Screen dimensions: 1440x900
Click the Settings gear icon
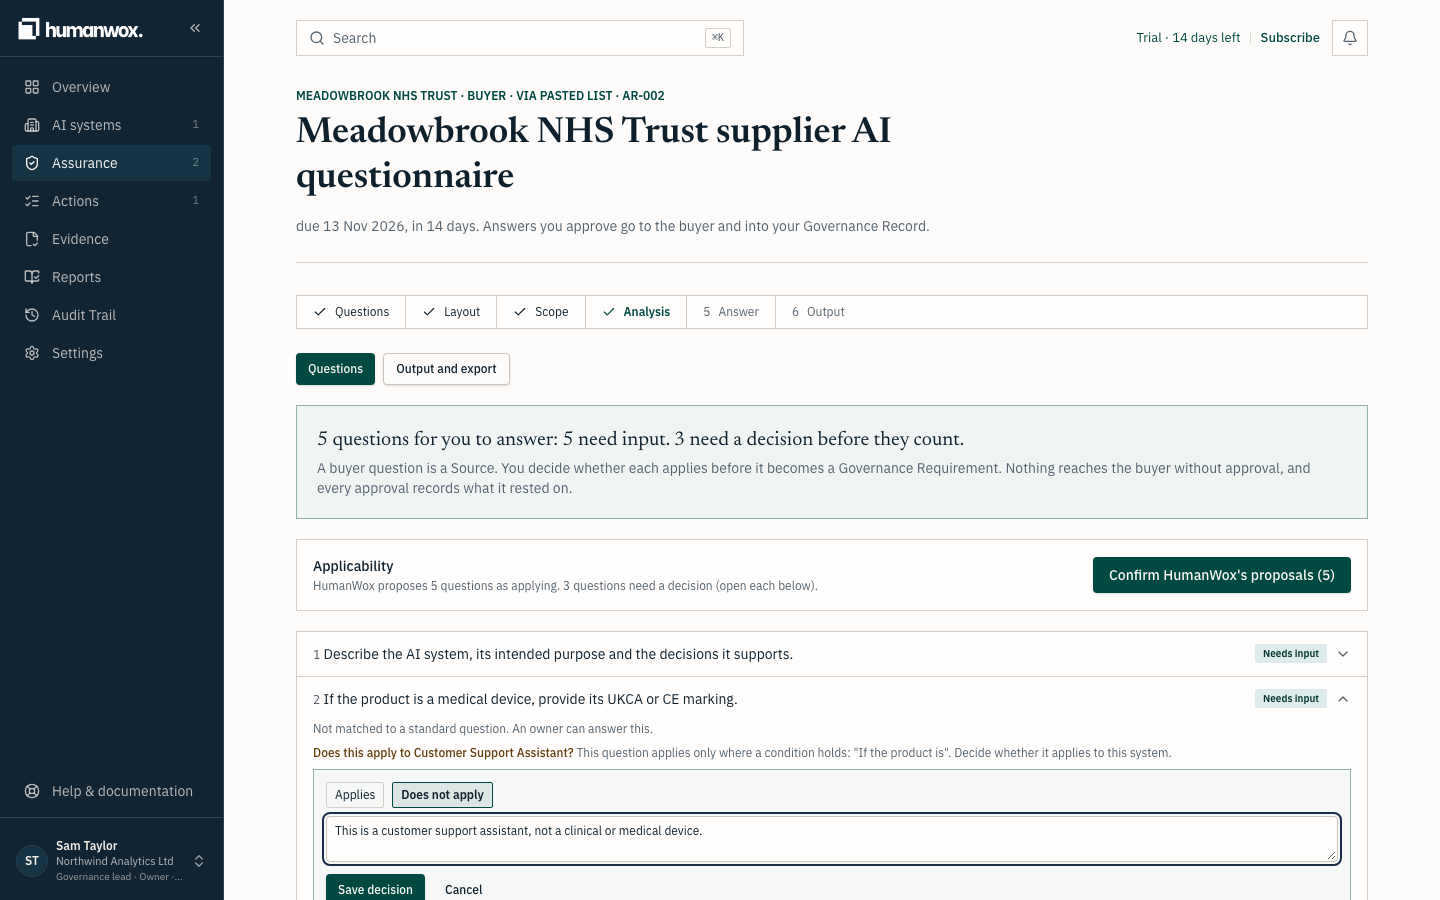32,353
